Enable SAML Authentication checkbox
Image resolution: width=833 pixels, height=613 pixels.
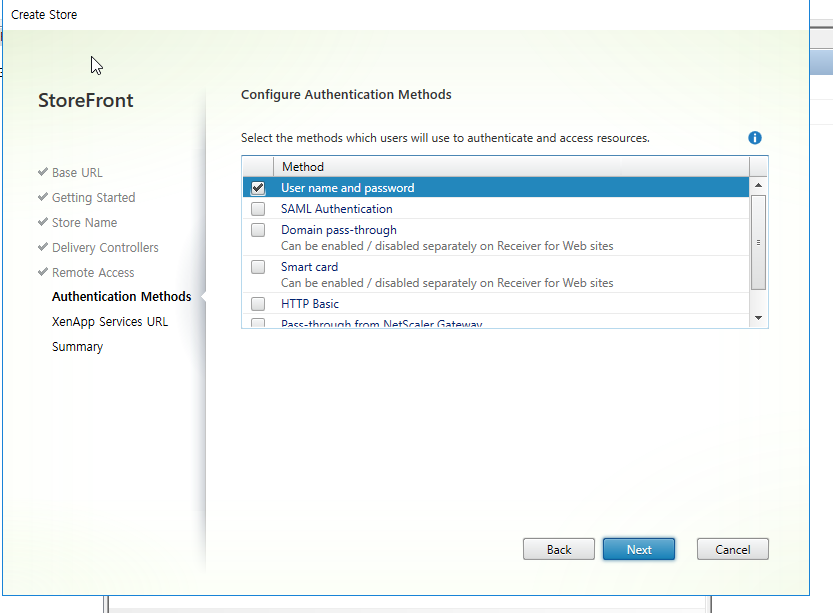coord(258,209)
